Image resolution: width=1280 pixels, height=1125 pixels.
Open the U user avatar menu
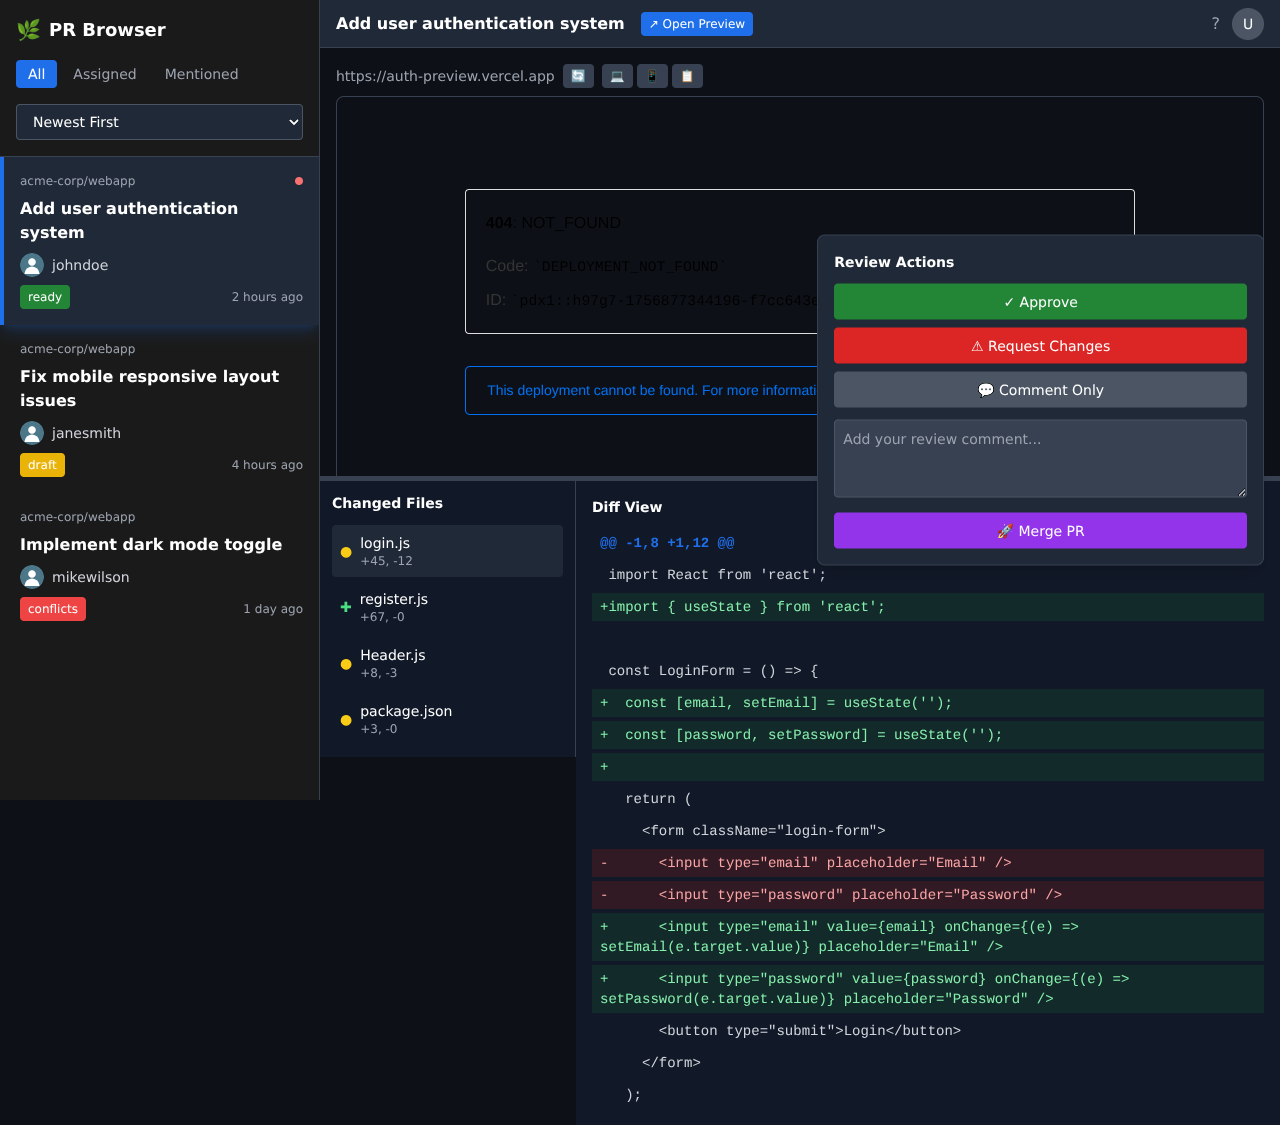point(1247,23)
